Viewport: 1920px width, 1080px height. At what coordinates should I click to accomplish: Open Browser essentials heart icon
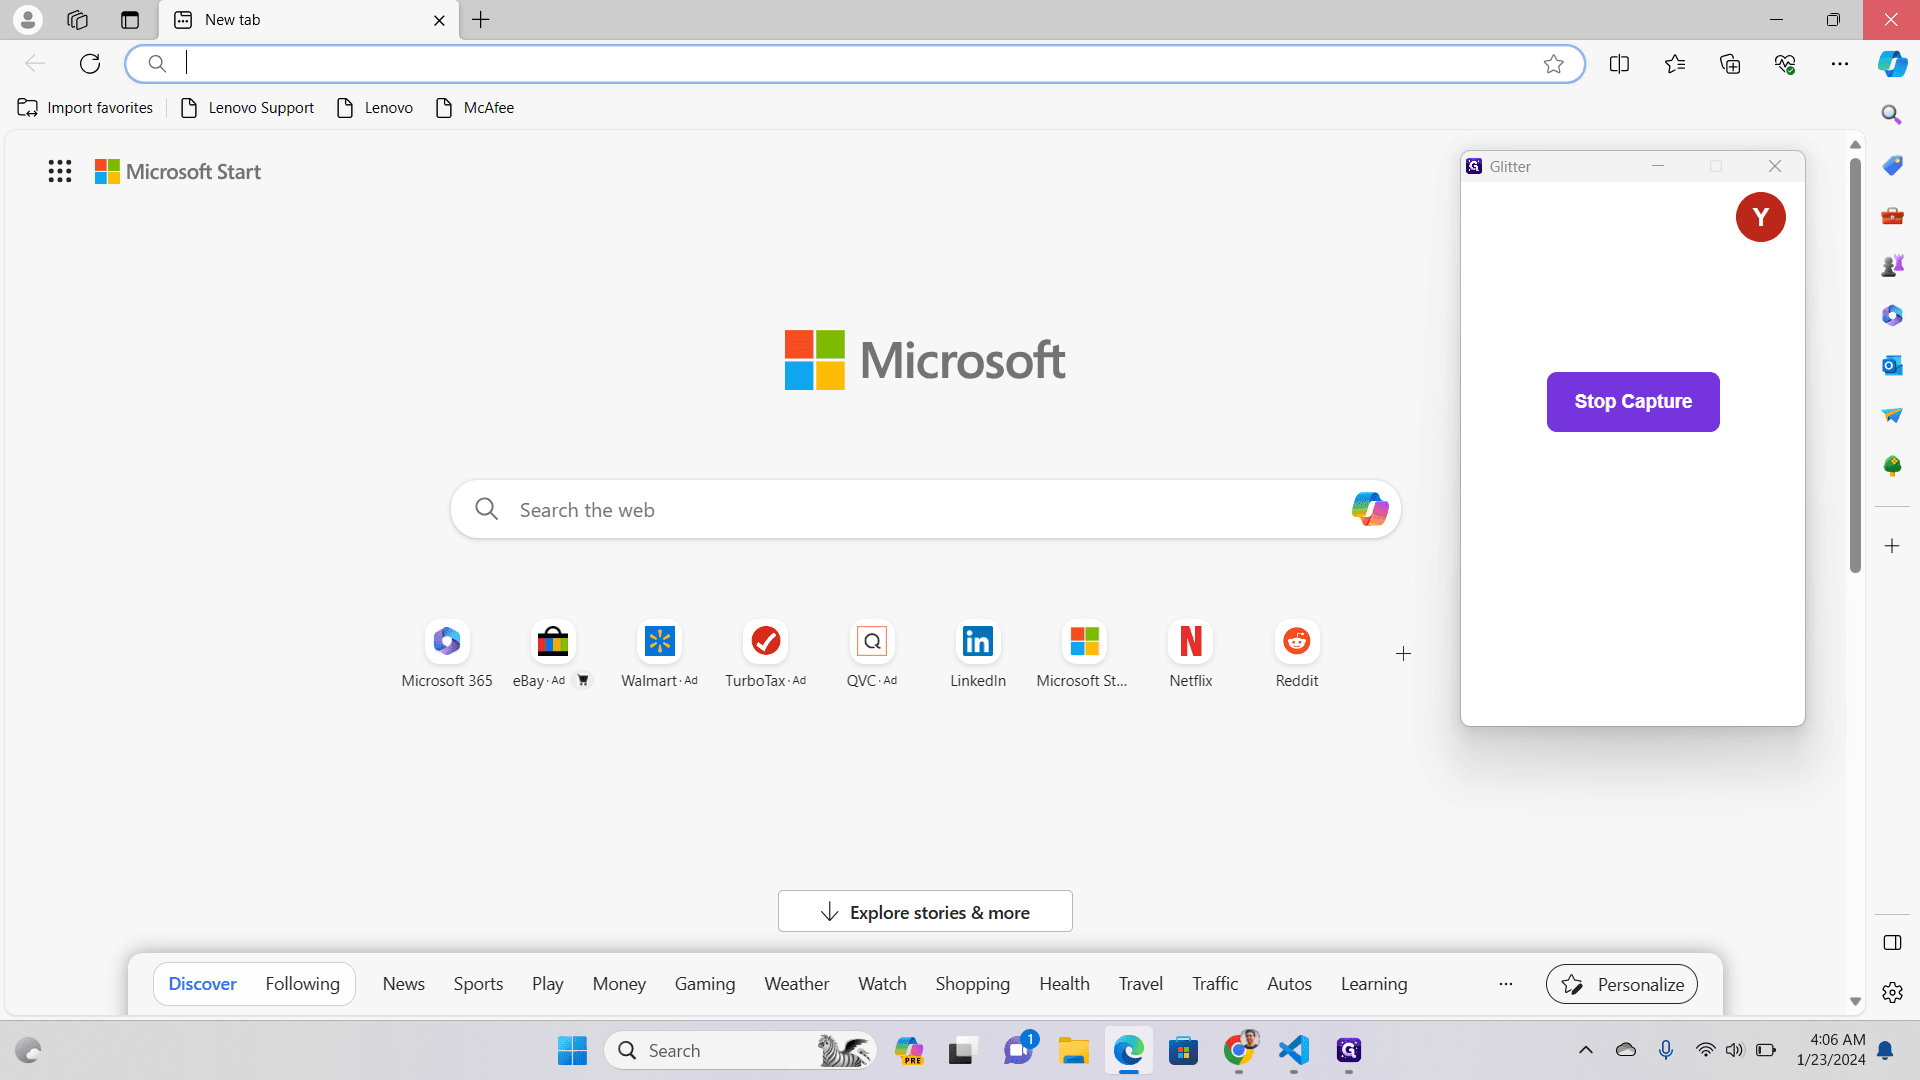point(1785,64)
